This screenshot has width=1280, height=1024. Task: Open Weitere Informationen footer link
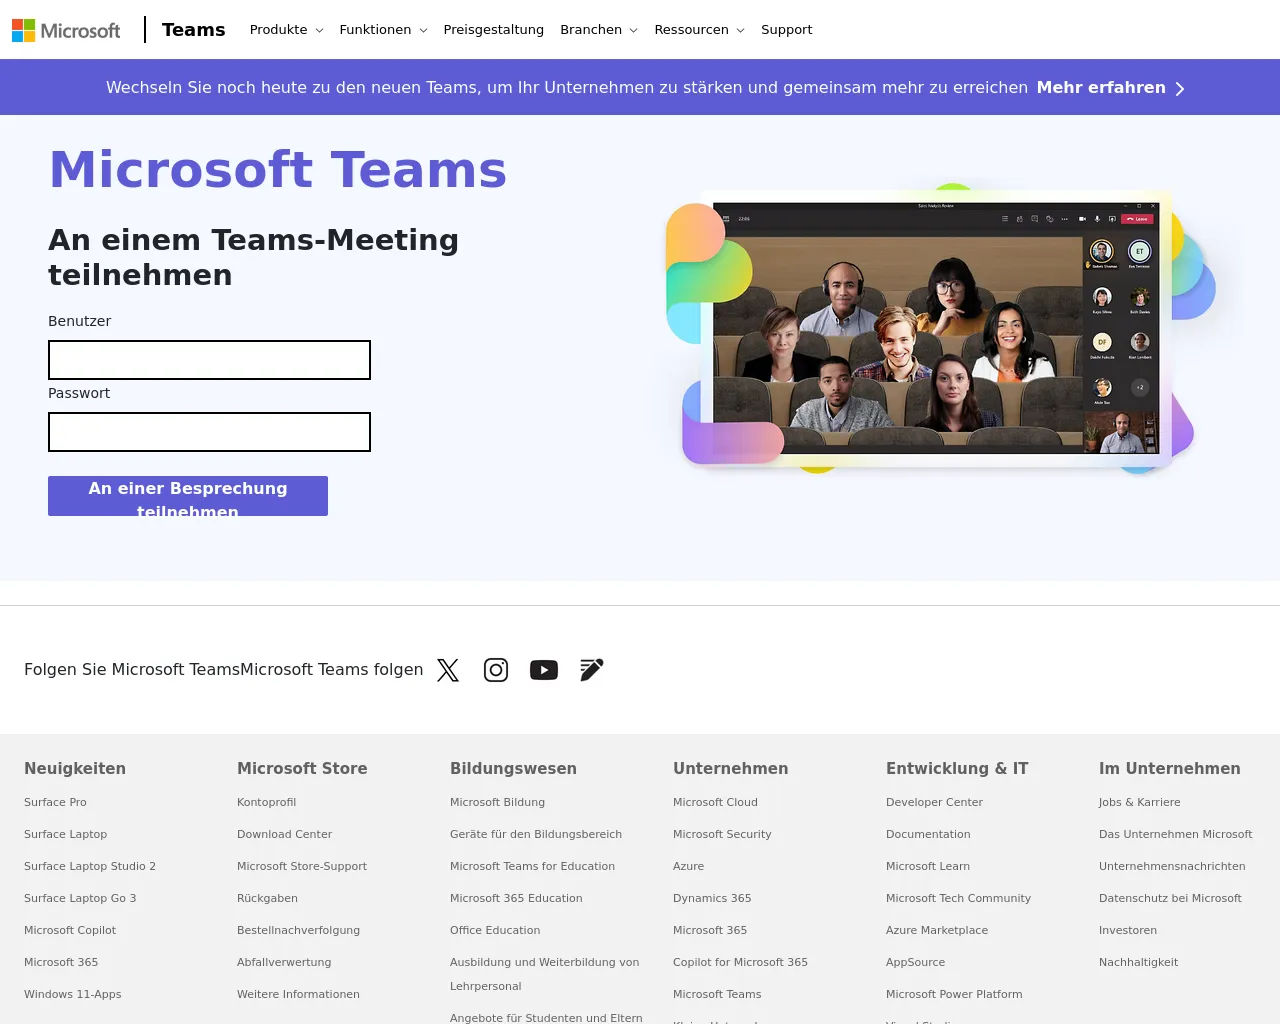(299, 994)
